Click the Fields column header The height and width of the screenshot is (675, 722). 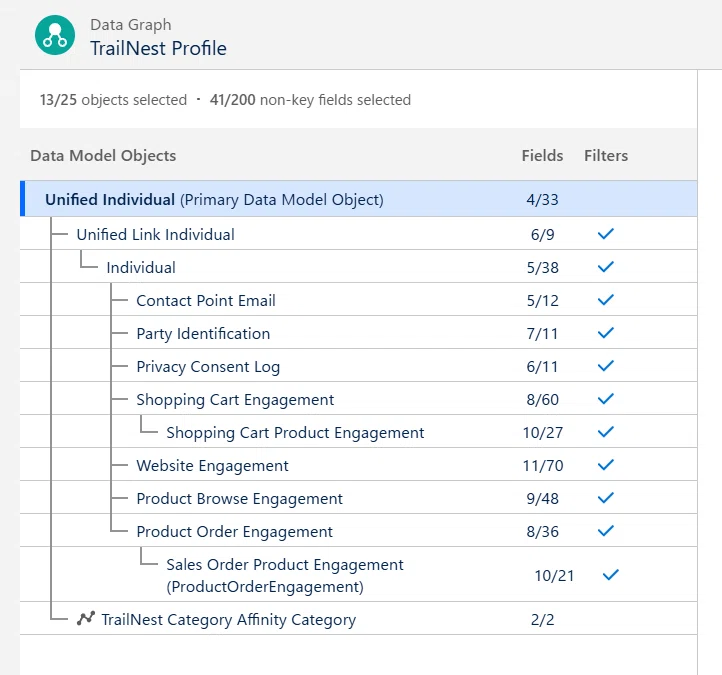click(542, 156)
